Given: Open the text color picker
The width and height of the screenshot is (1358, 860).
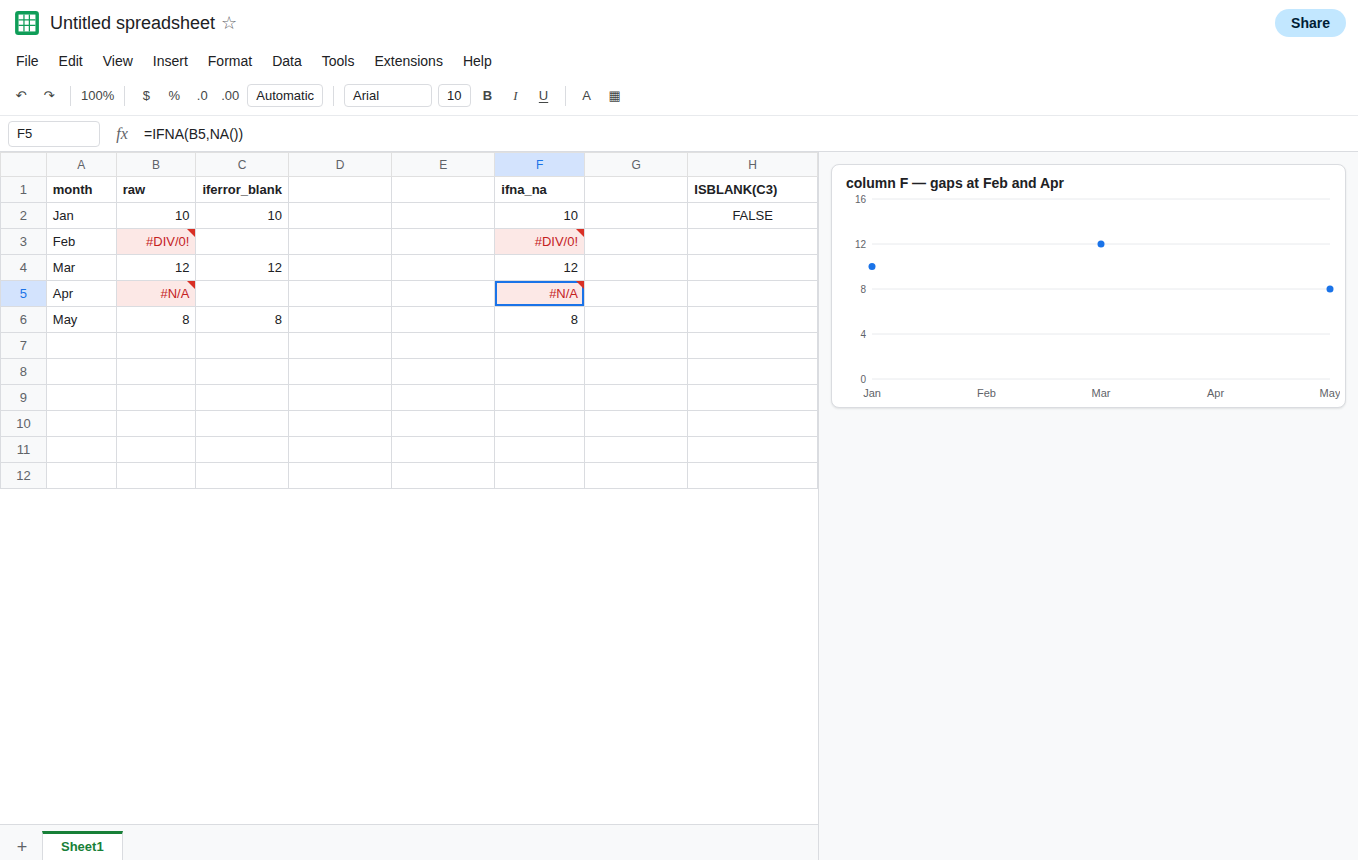Looking at the screenshot, I should (x=587, y=96).
